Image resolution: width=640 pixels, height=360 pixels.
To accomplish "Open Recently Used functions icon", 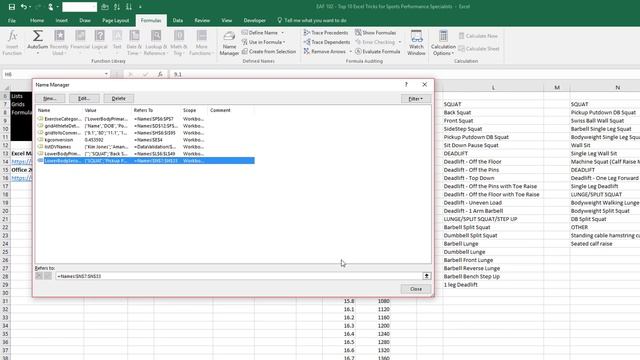I will click(x=60, y=36).
